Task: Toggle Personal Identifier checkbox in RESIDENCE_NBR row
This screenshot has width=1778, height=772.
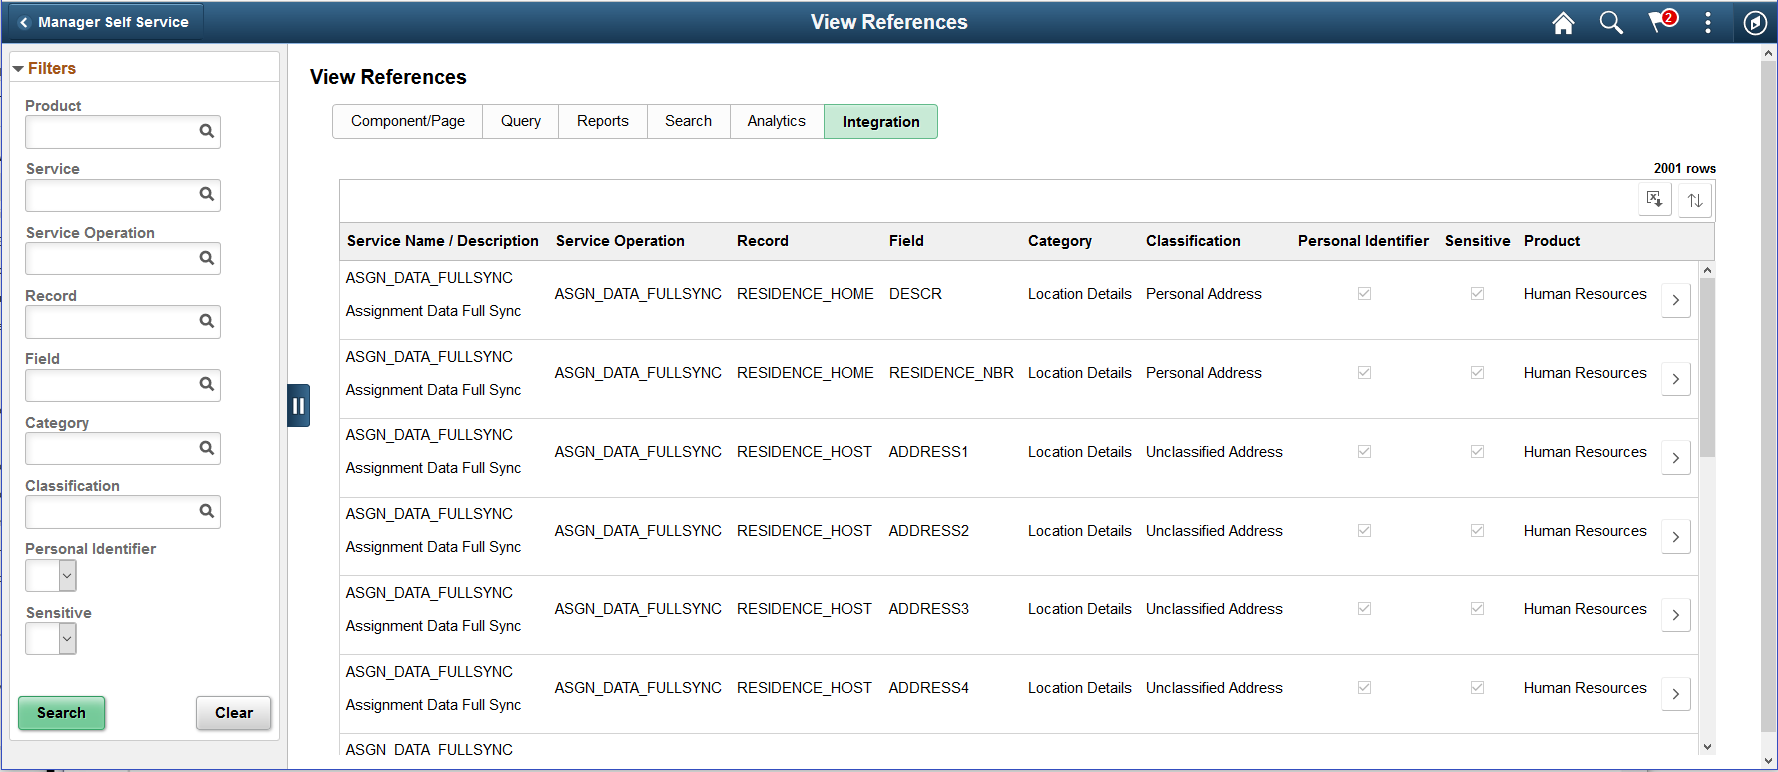Action: [x=1364, y=373]
